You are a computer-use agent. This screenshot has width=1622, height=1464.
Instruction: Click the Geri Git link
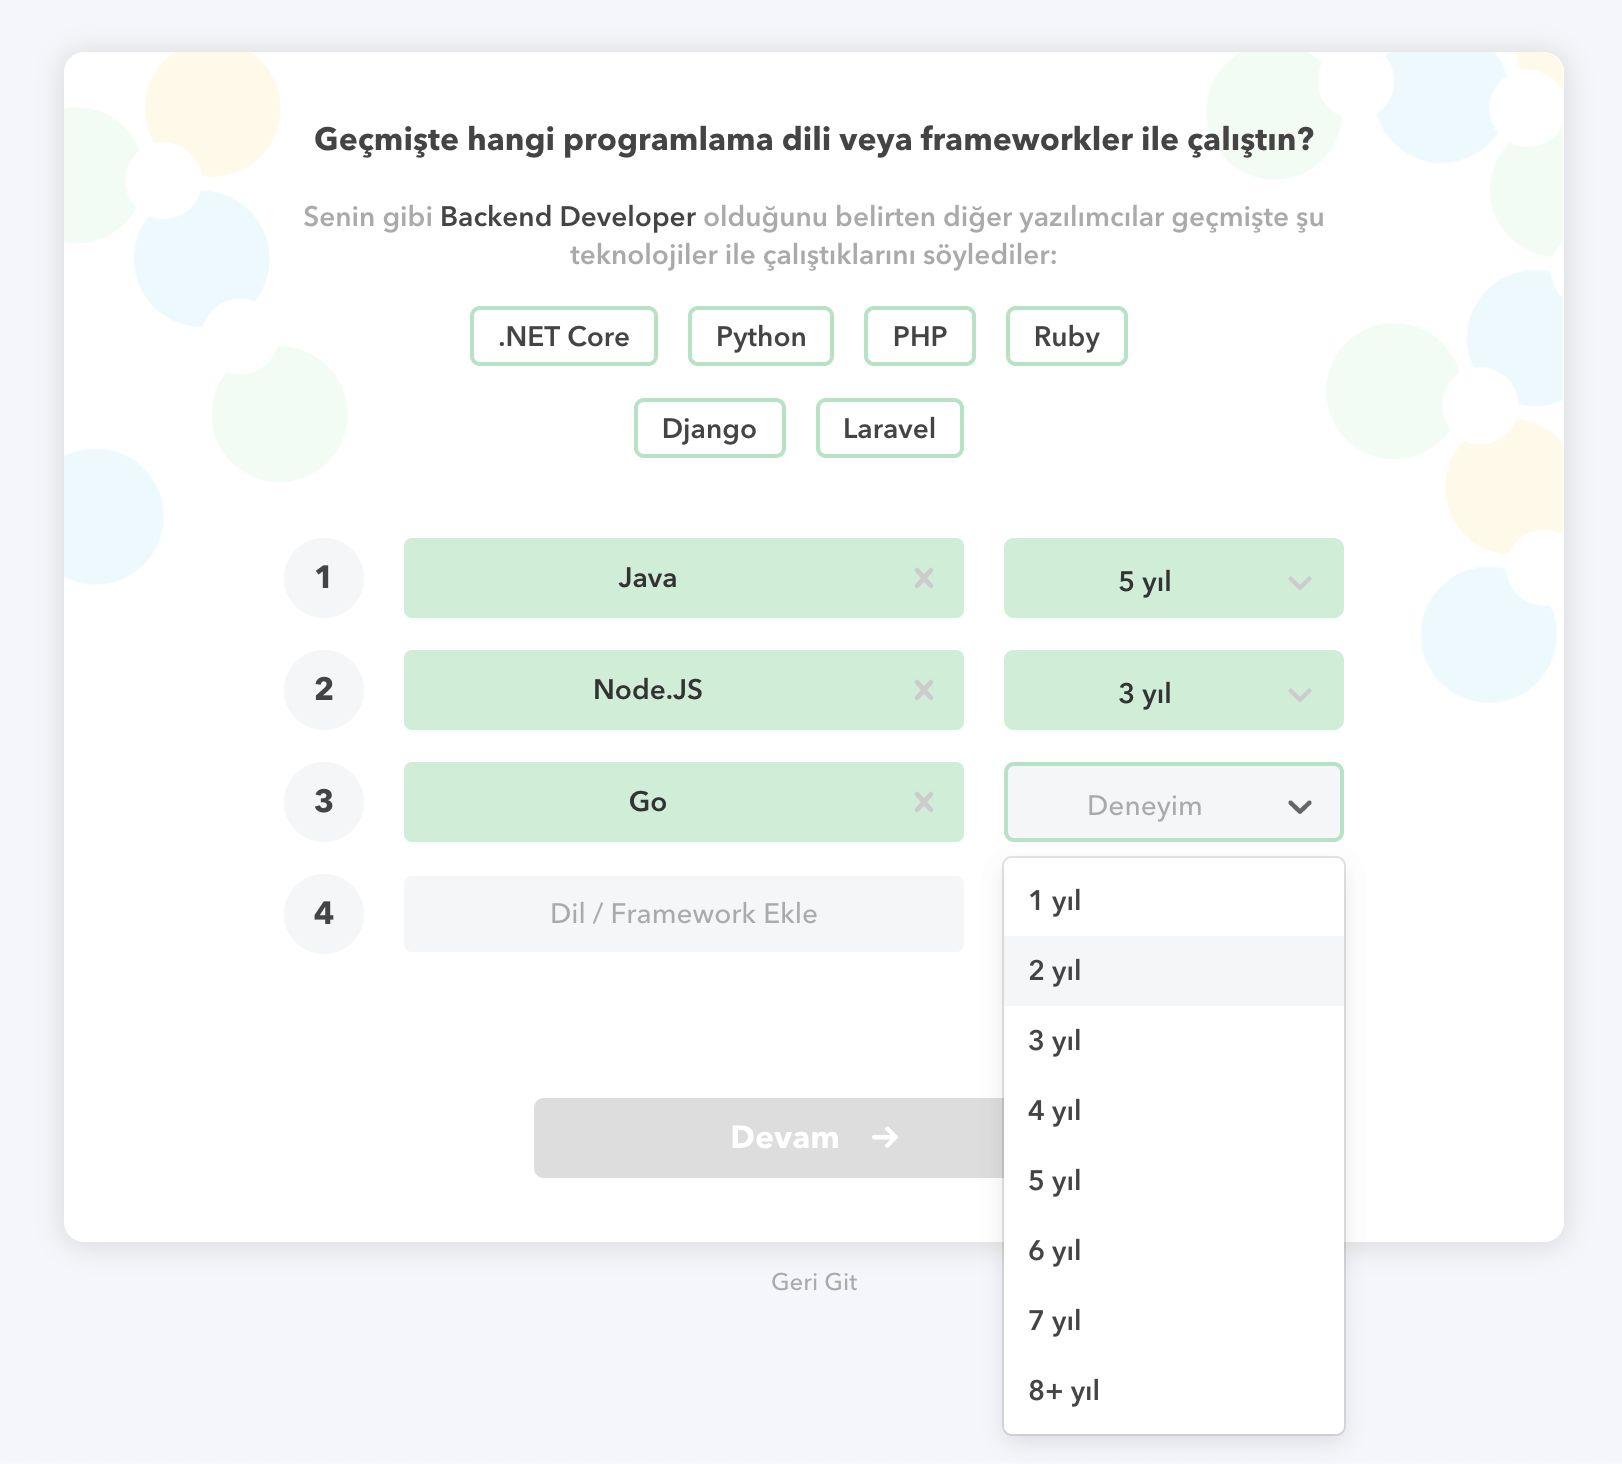(813, 1281)
